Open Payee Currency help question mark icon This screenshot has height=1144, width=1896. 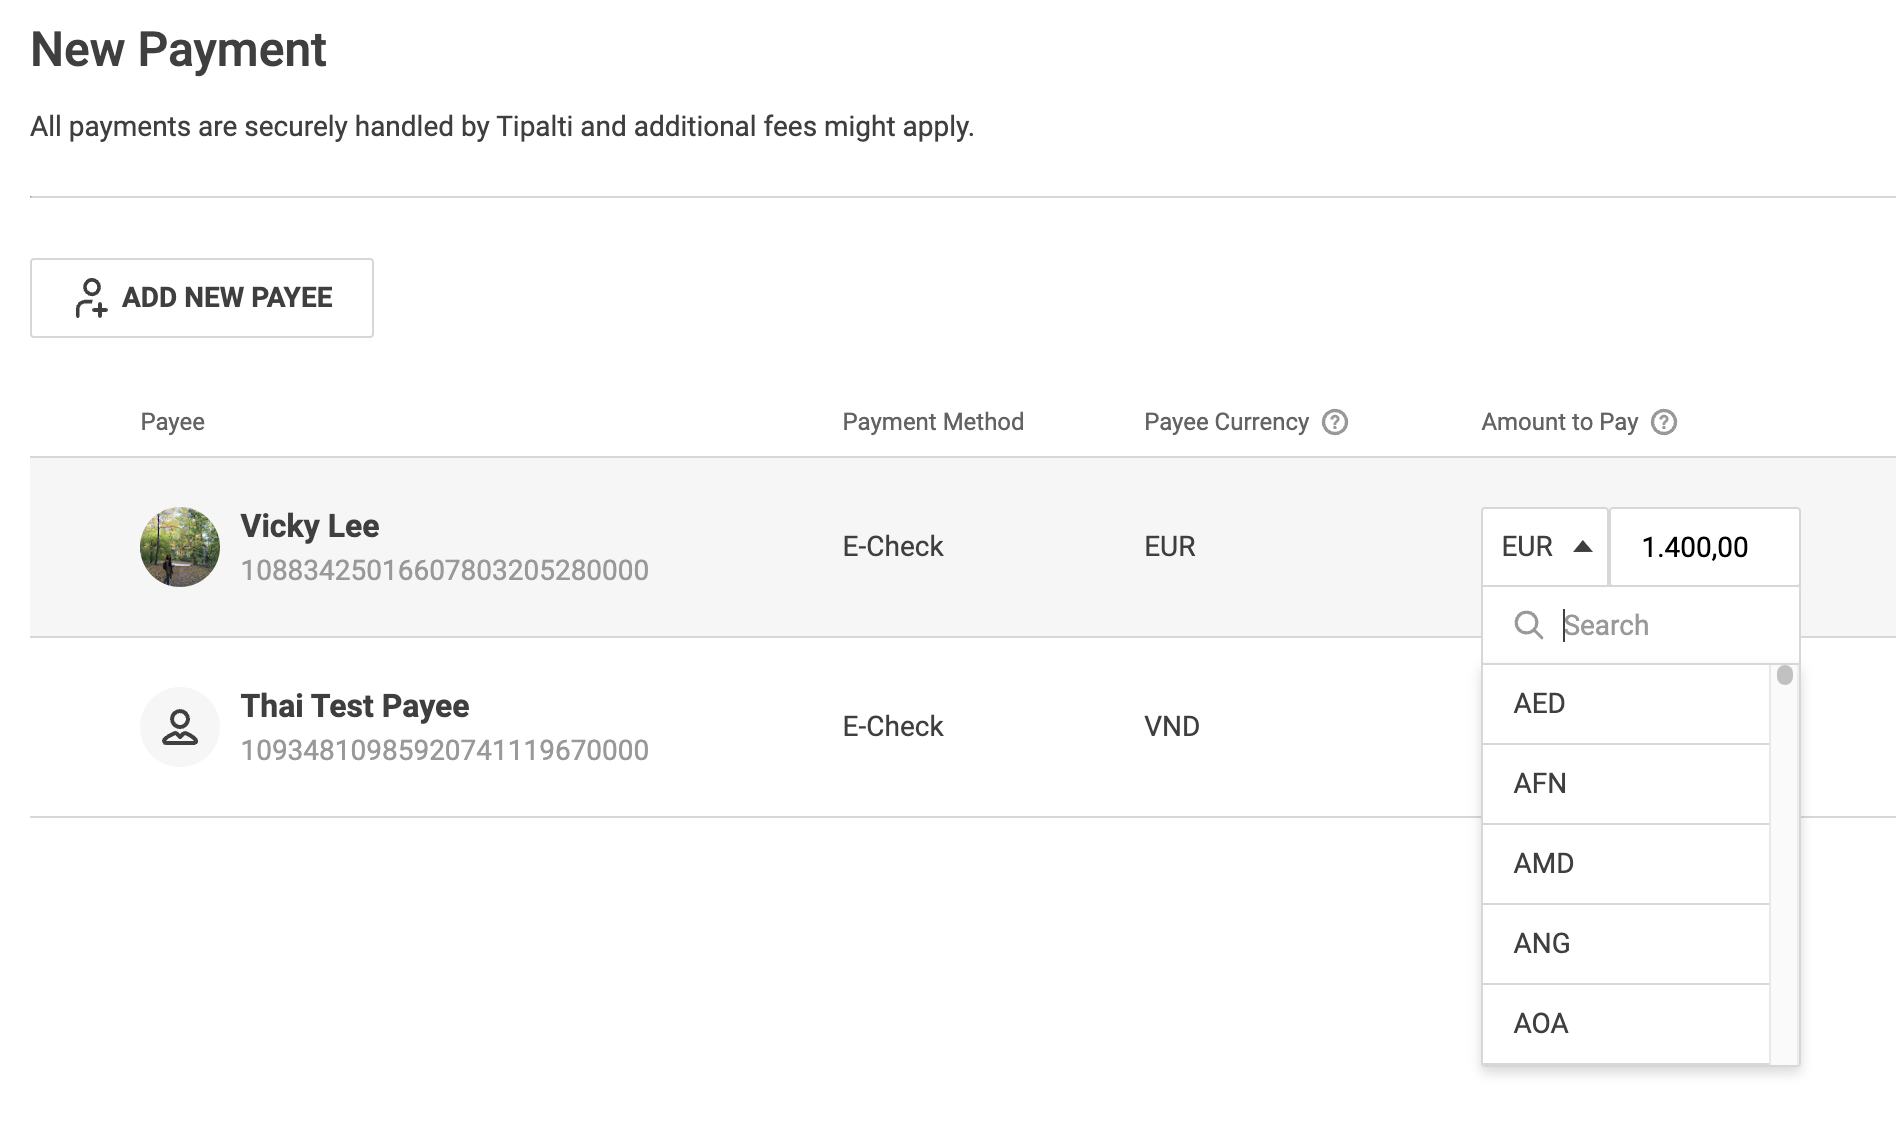pos(1335,422)
